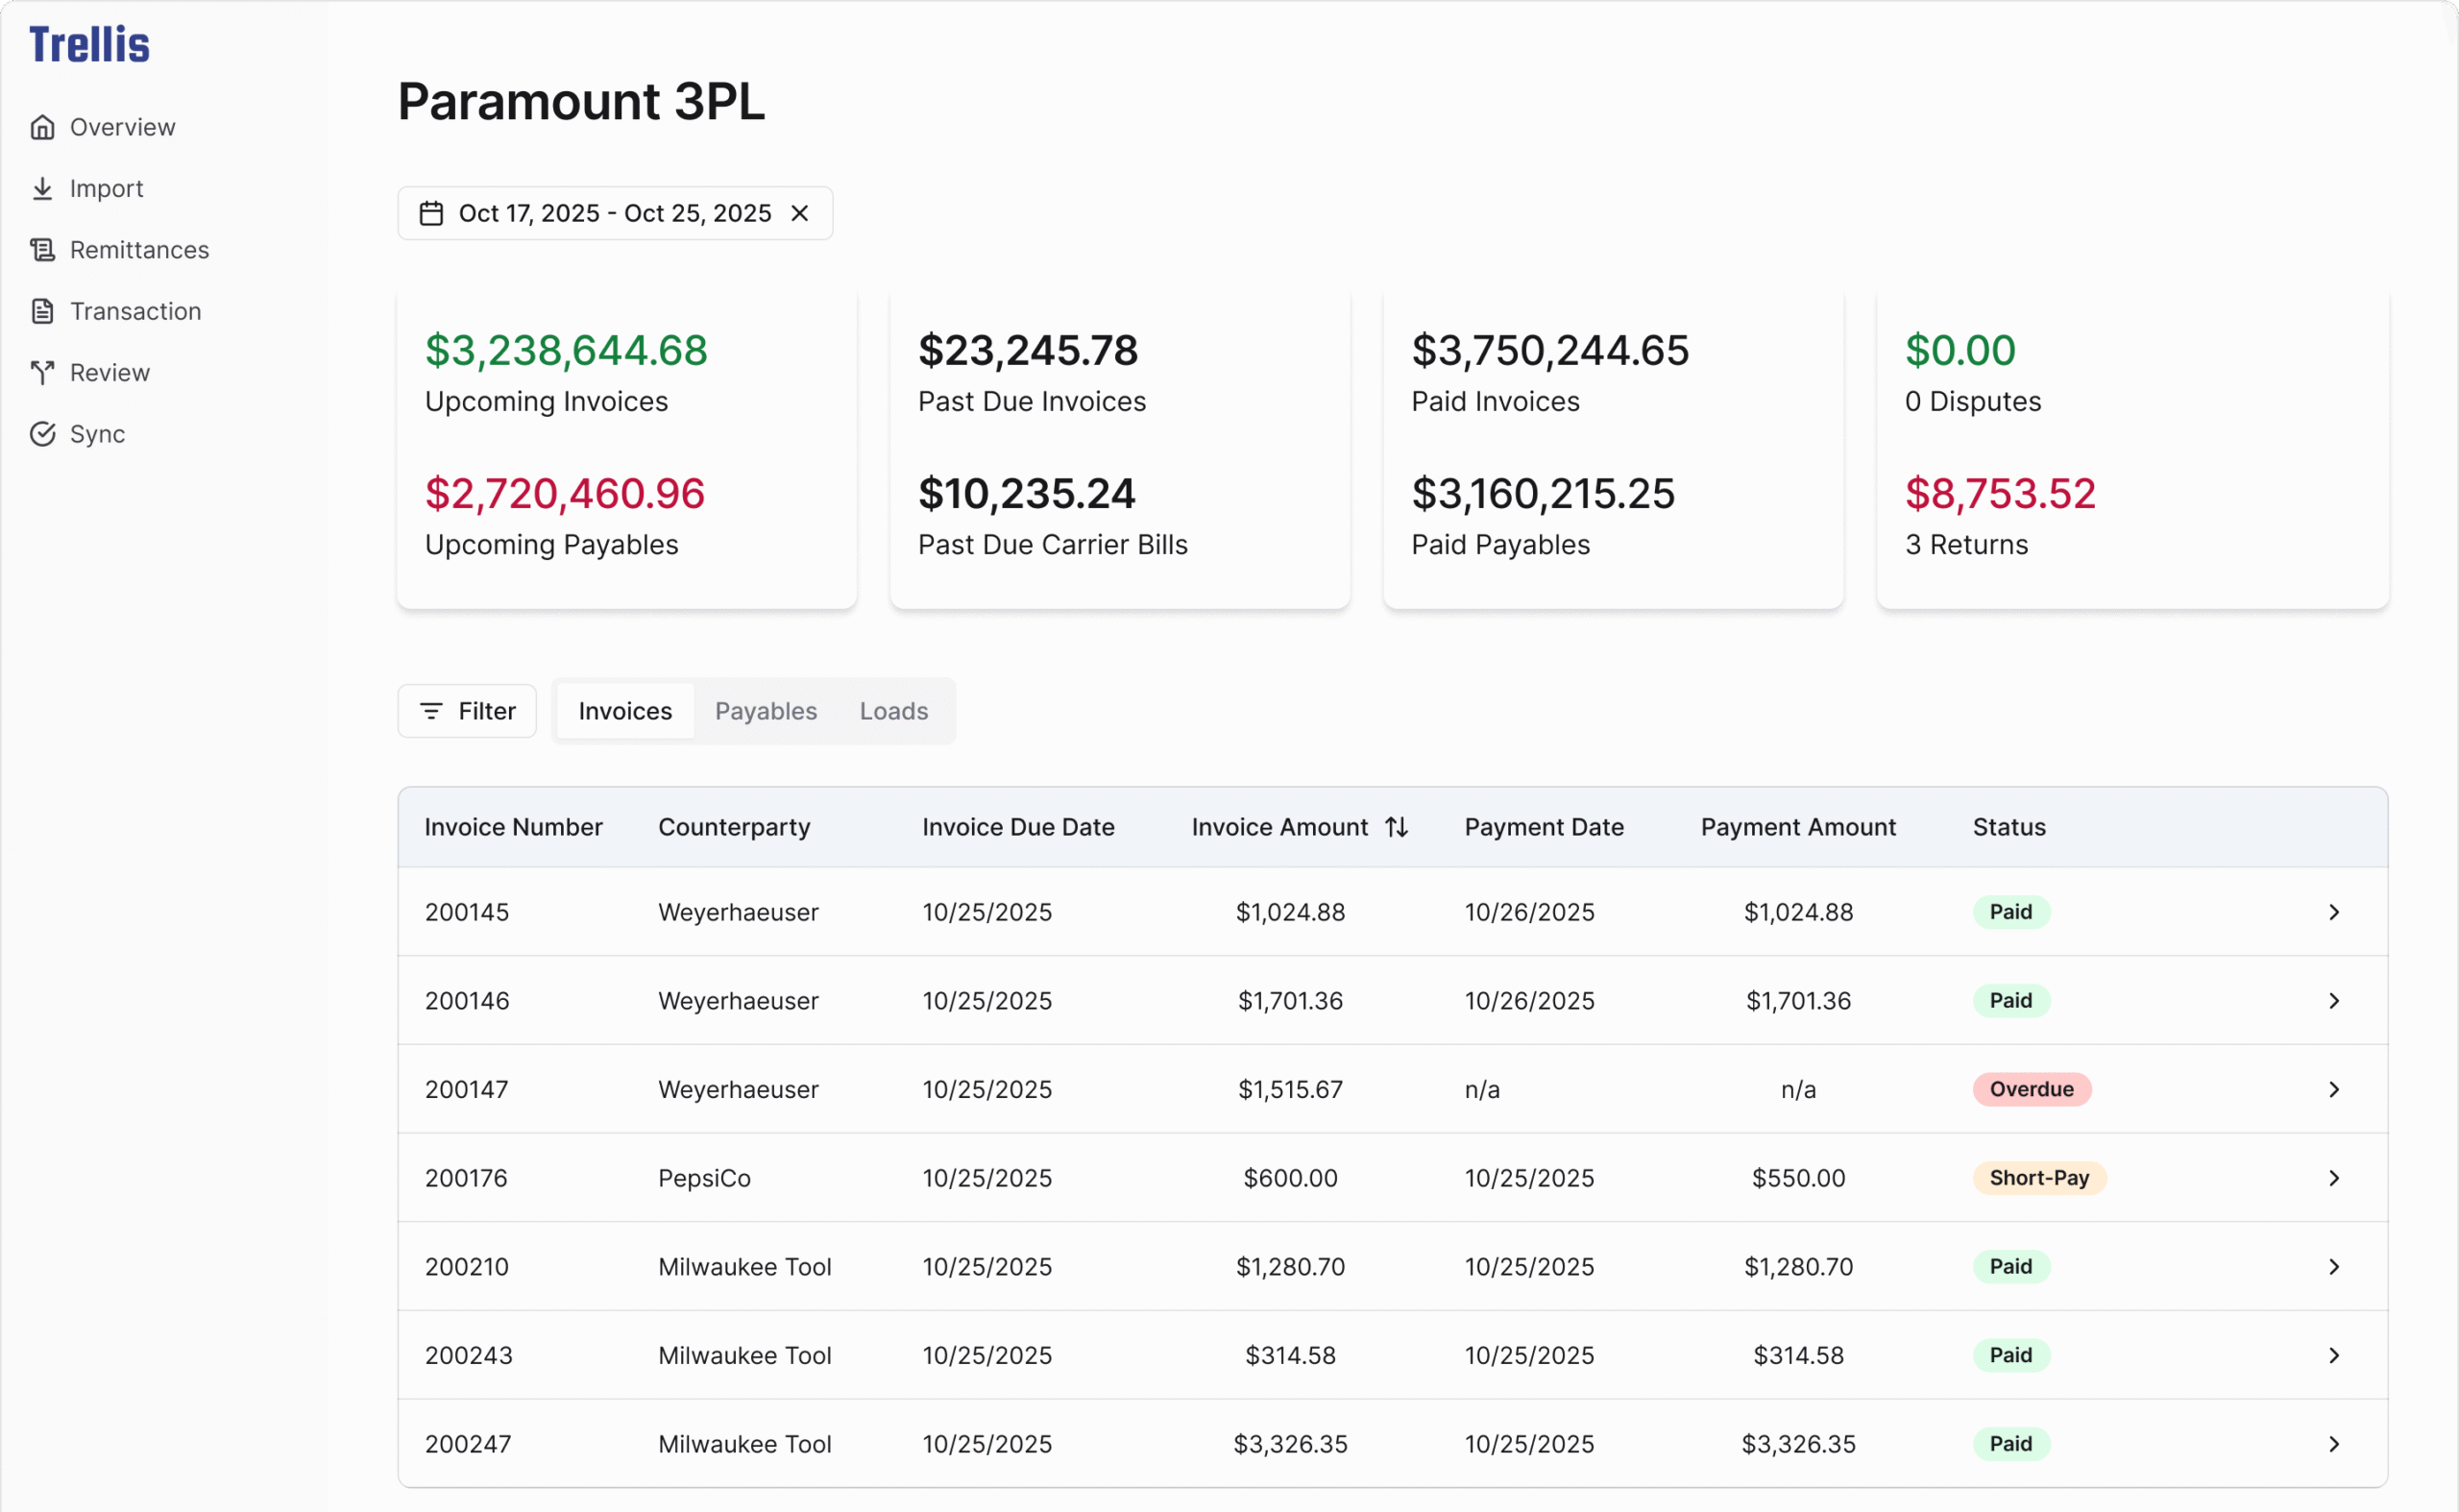Expand invoice 200145 row chevron
This screenshot has height=1512, width=2459.
(2333, 912)
